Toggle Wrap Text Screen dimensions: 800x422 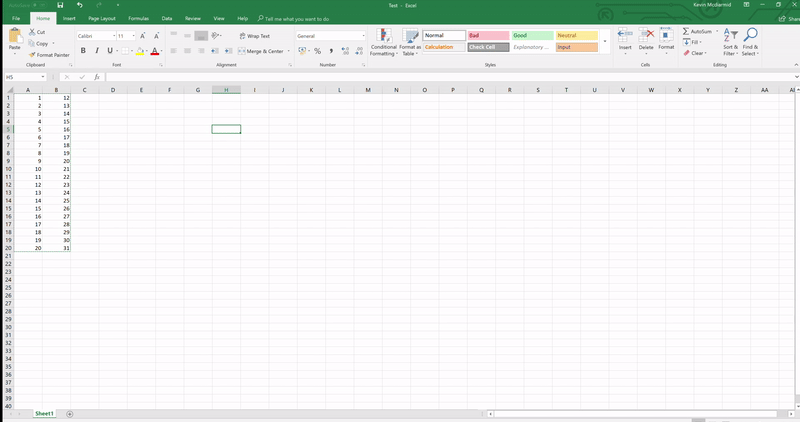pyautogui.click(x=255, y=36)
